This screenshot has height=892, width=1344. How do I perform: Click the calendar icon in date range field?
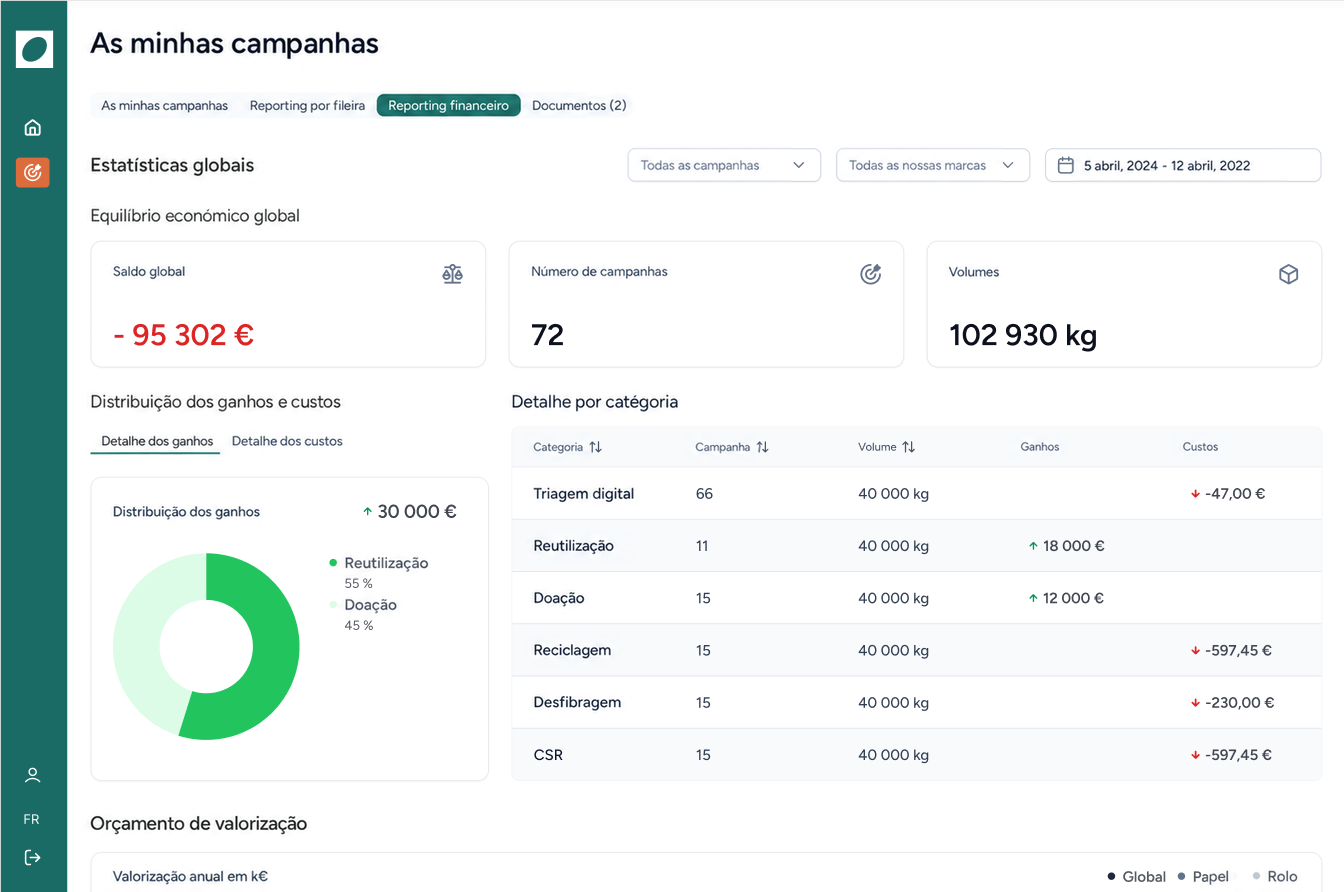[x=1066, y=165]
